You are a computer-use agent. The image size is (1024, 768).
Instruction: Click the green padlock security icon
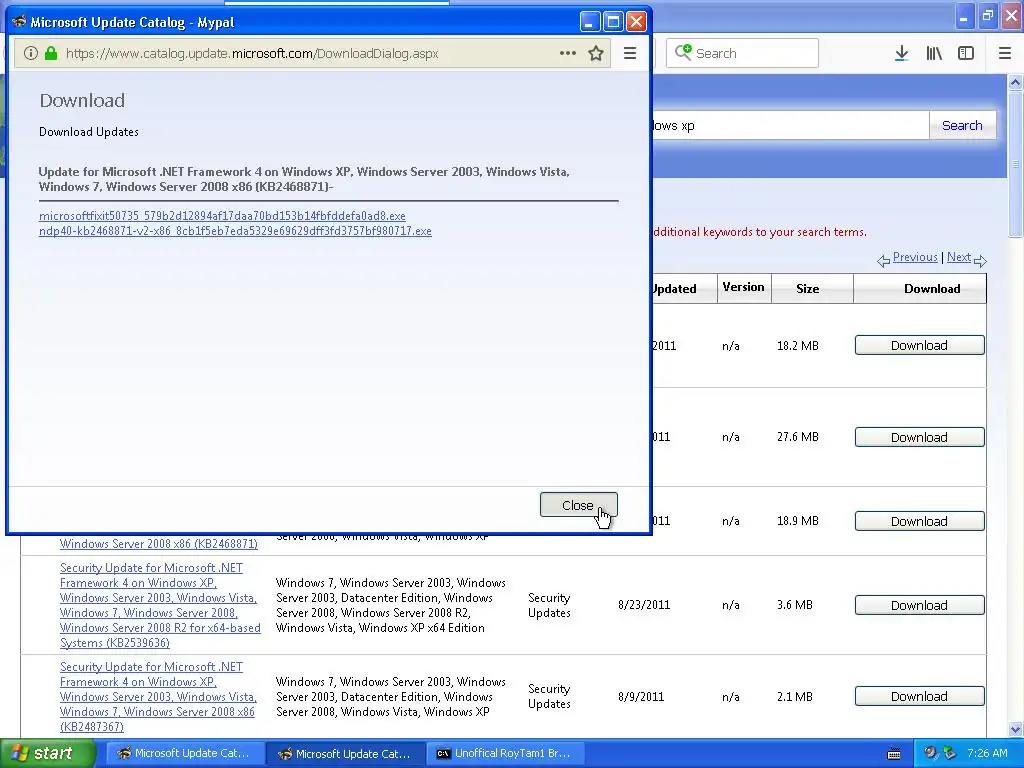tap(51, 54)
